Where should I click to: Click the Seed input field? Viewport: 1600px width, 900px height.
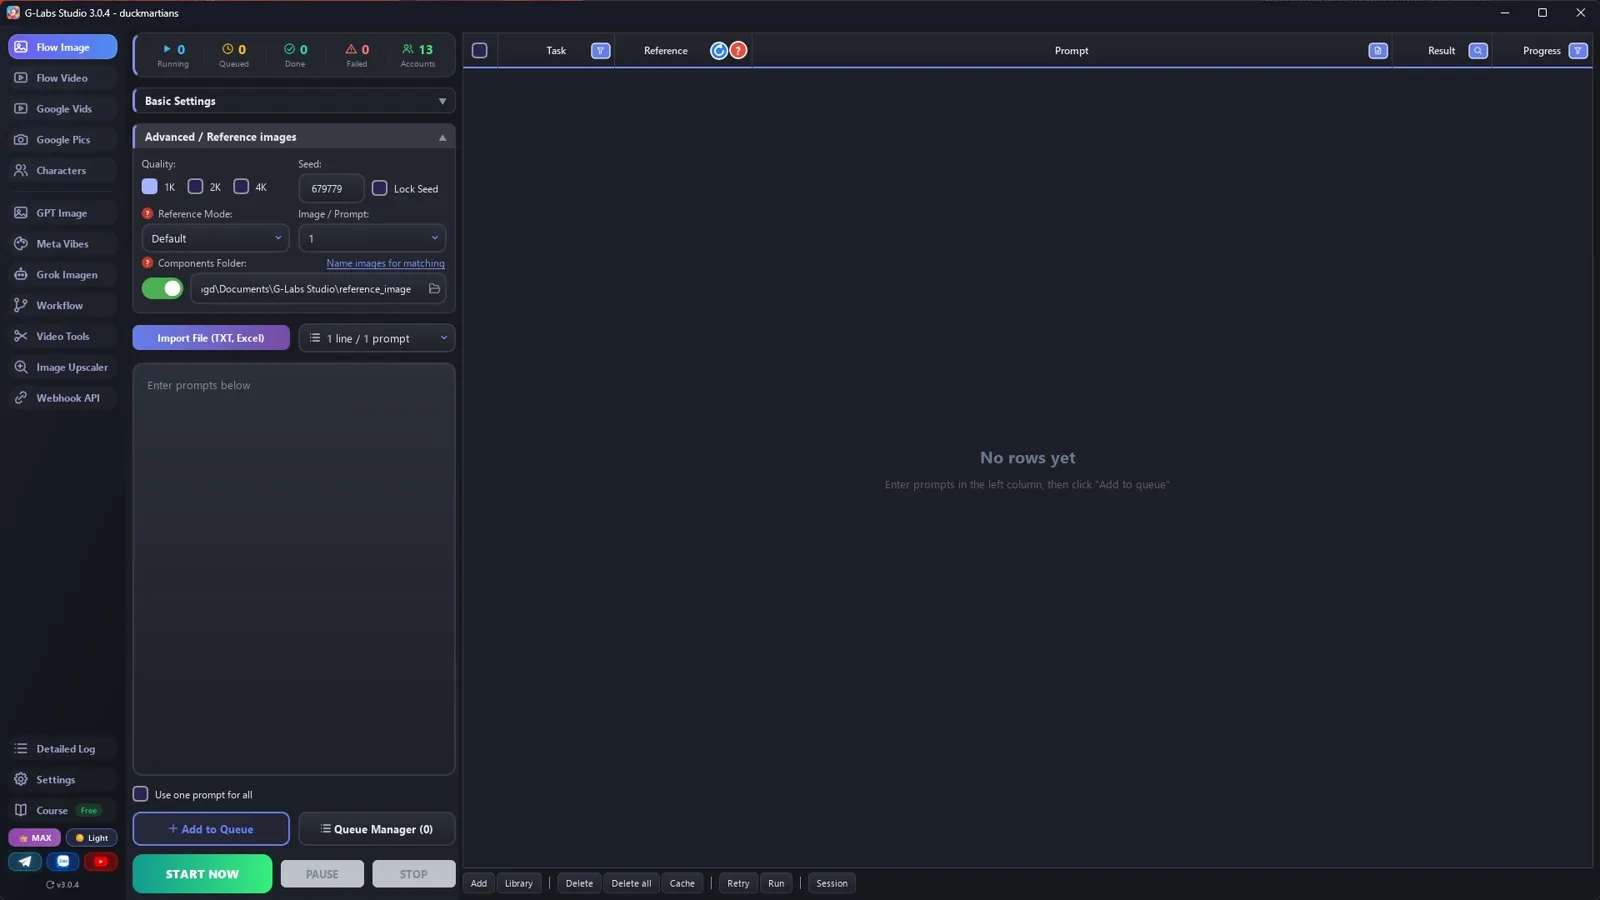(x=331, y=188)
